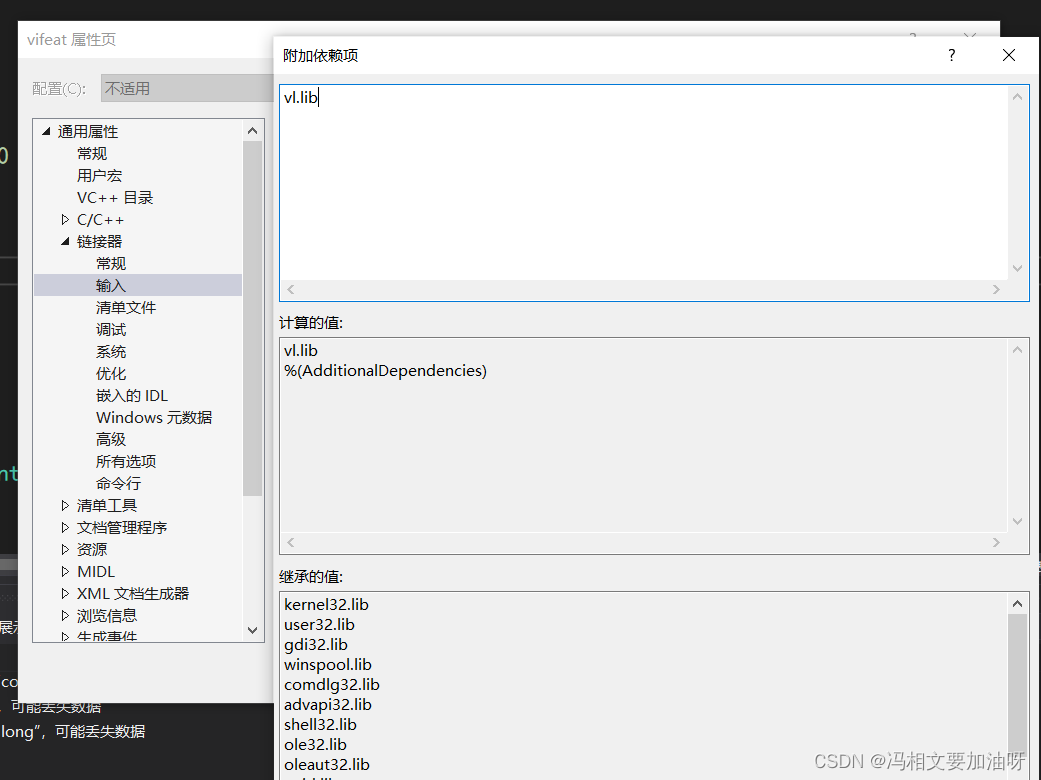Click vl.lib in 计算的值 list
Viewport: 1041px width, 780px height.
(x=301, y=351)
